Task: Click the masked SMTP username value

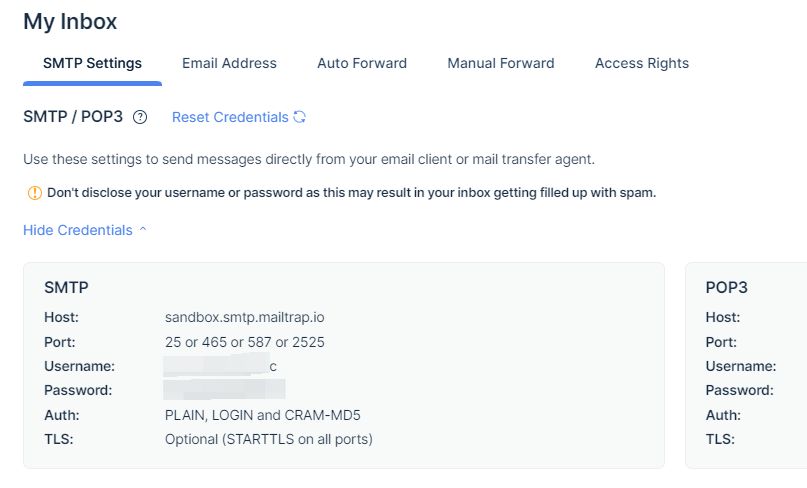Action: tap(220, 366)
